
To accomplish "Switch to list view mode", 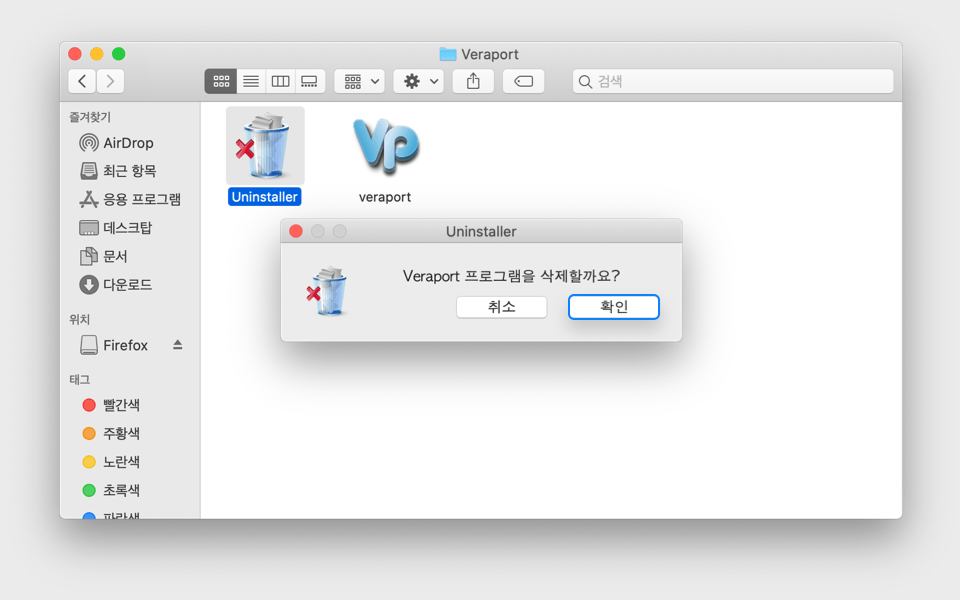I will pyautogui.click(x=251, y=81).
